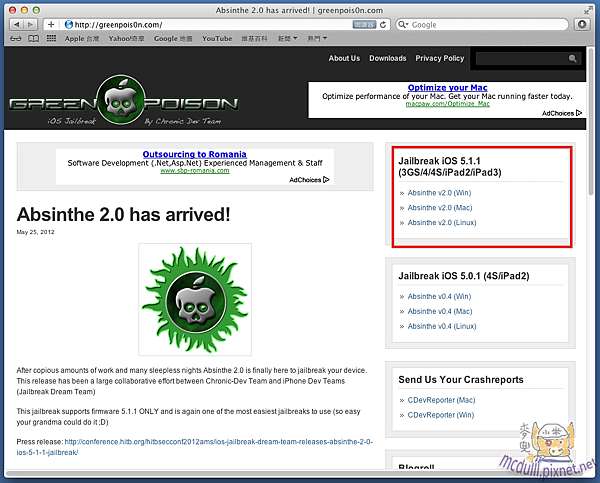Click the Green Poison skull logo
Viewport: 600px width, 483px height.
[x=121, y=100]
